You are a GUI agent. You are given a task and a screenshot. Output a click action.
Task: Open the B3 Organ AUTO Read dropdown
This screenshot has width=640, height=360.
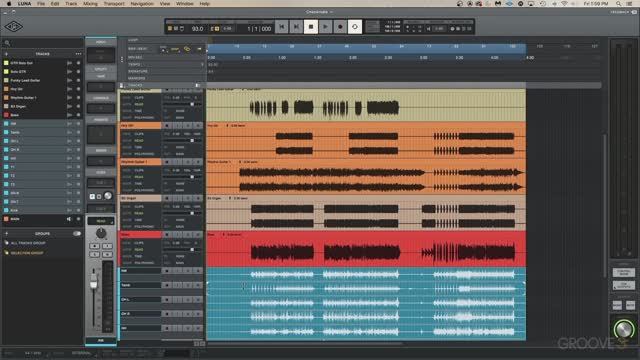click(139, 213)
